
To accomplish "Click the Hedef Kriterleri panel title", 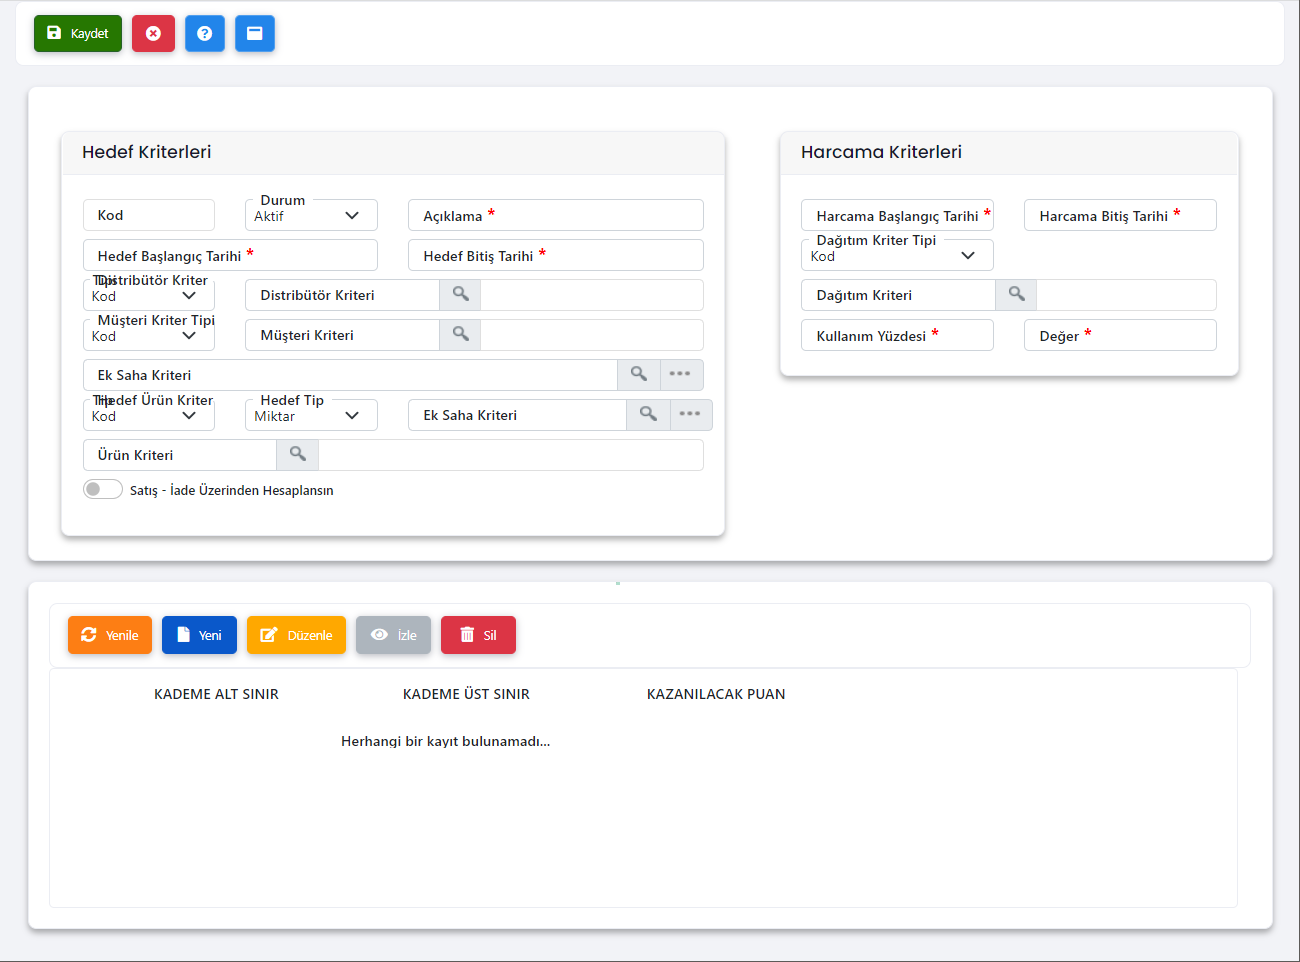I will (147, 152).
